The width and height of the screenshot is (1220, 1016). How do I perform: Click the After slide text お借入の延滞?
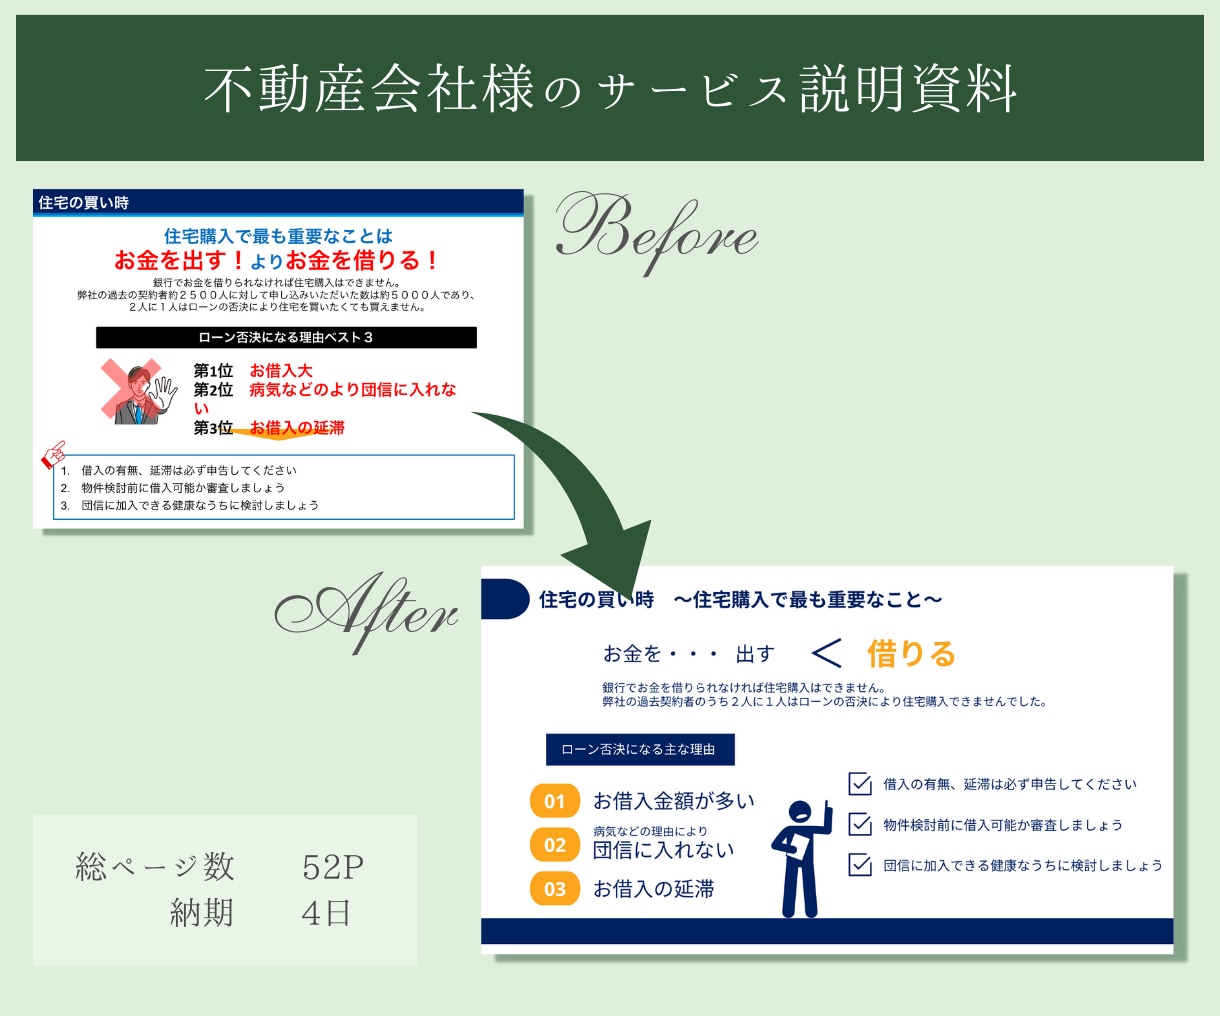[x=654, y=889]
